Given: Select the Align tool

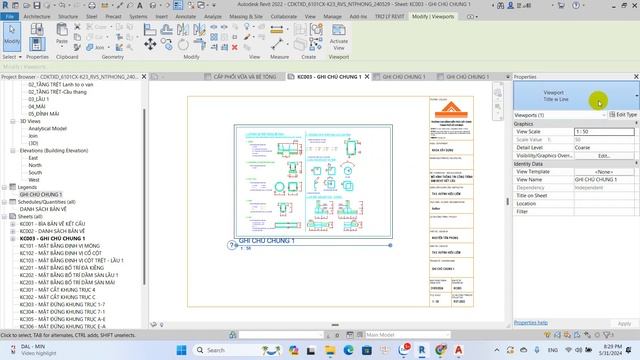Looking at the screenshot, I should [150, 29].
